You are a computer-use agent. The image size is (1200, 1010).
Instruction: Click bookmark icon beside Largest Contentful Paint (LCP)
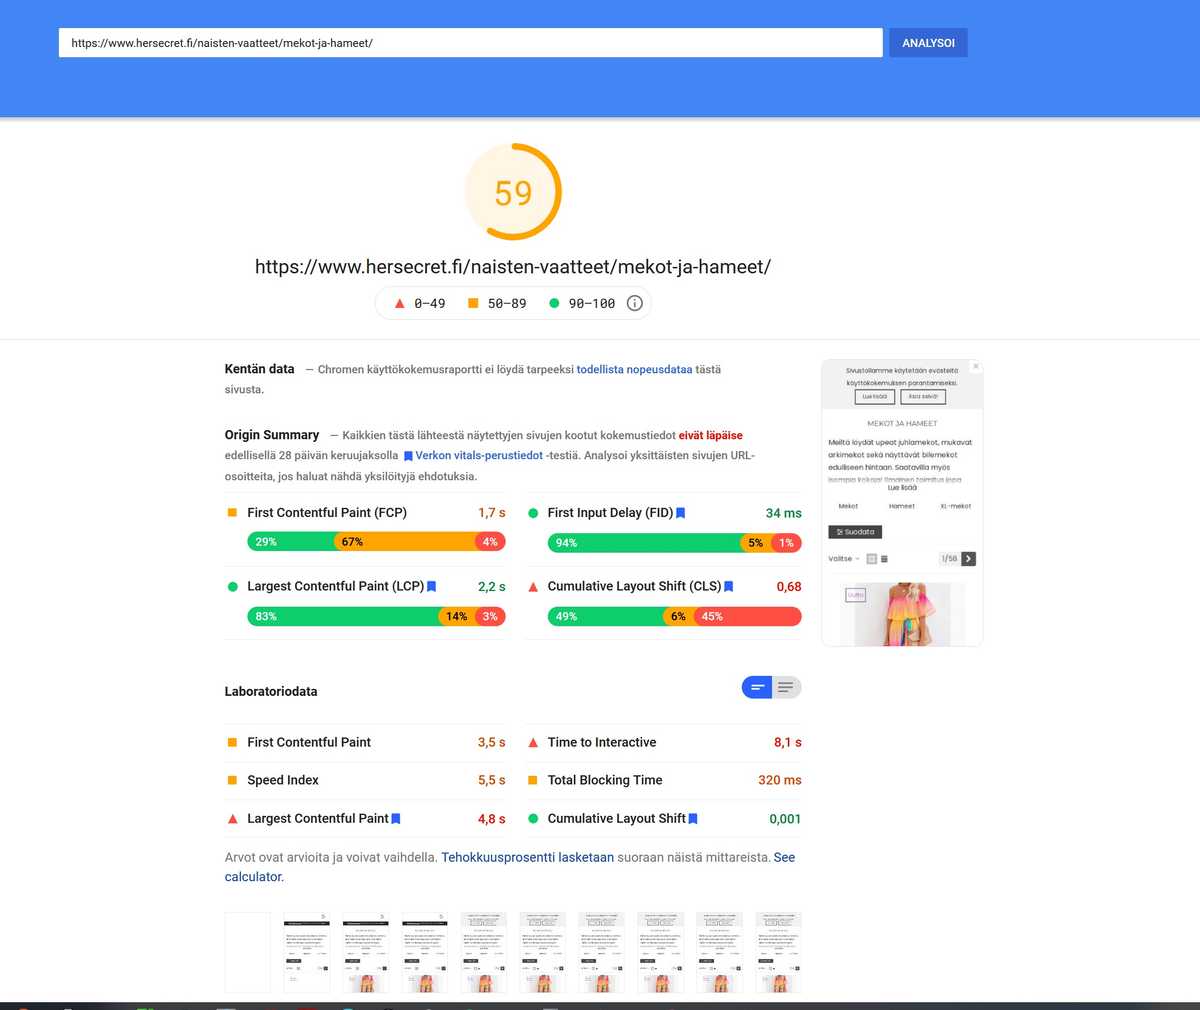pos(432,587)
